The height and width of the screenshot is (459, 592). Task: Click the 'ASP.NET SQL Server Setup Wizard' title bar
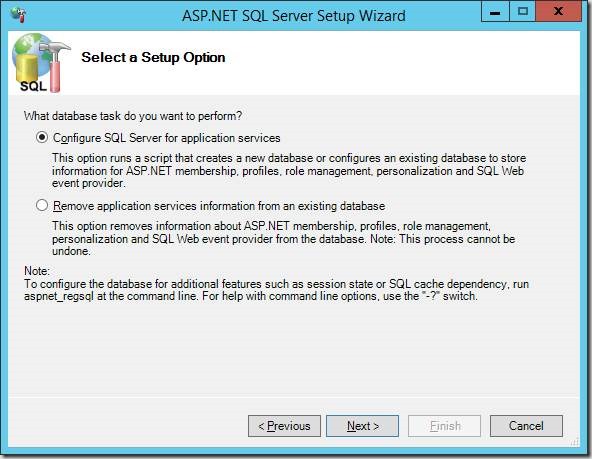(x=294, y=16)
